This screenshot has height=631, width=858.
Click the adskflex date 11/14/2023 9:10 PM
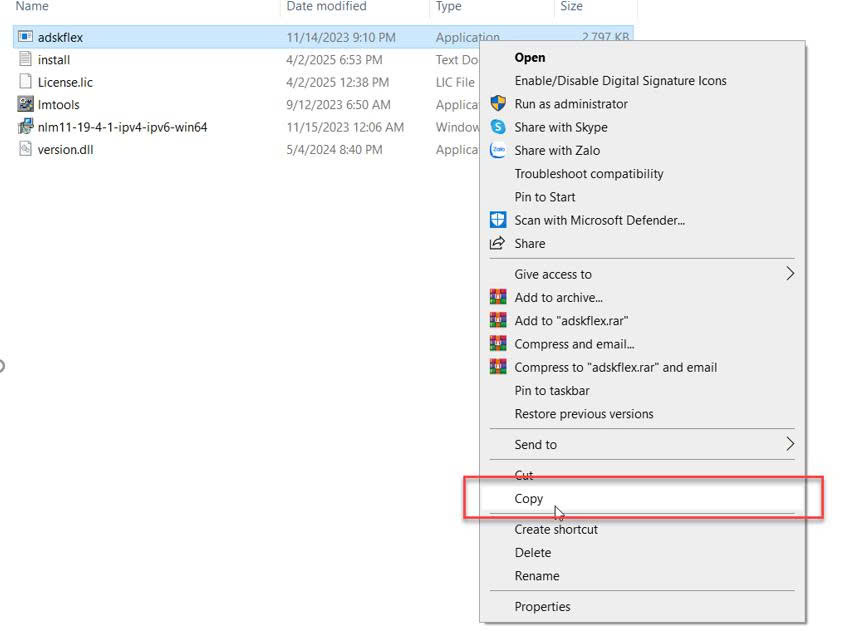click(x=340, y=37)
